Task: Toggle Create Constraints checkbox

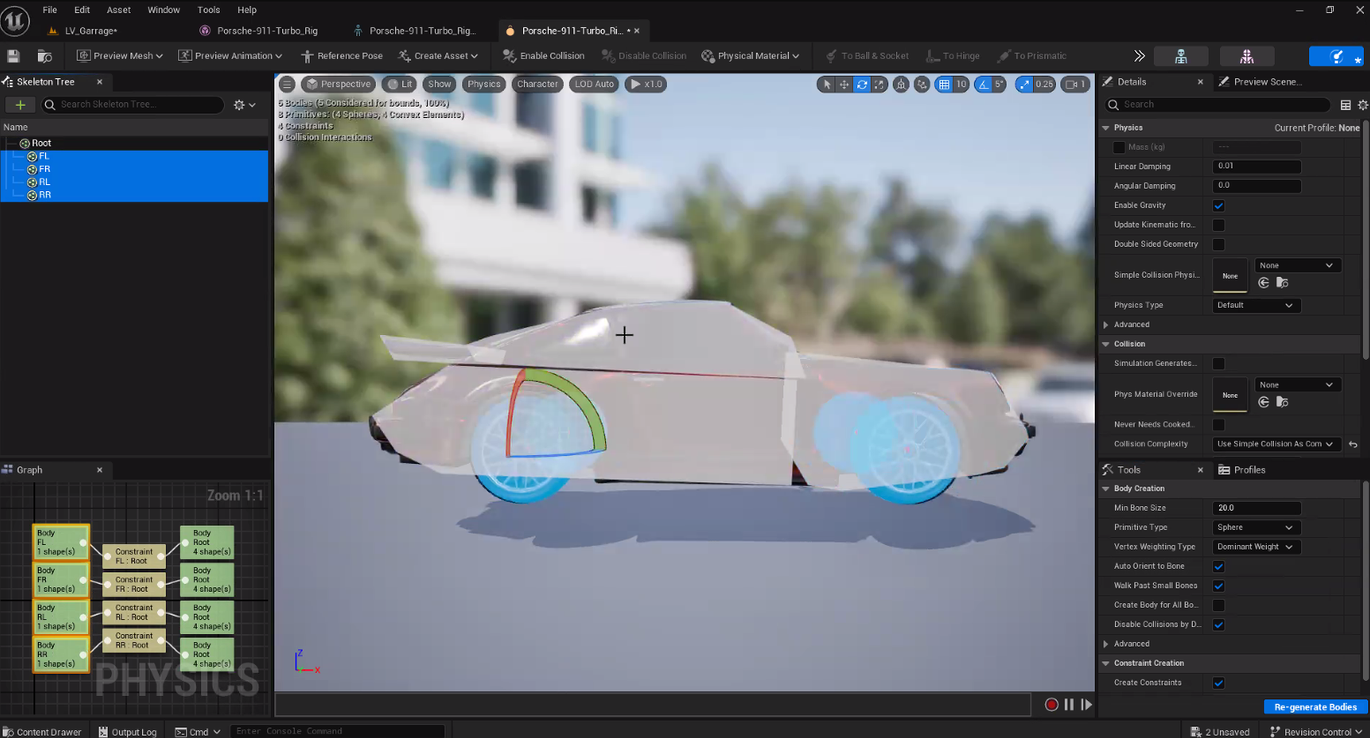Action: 1218,683
